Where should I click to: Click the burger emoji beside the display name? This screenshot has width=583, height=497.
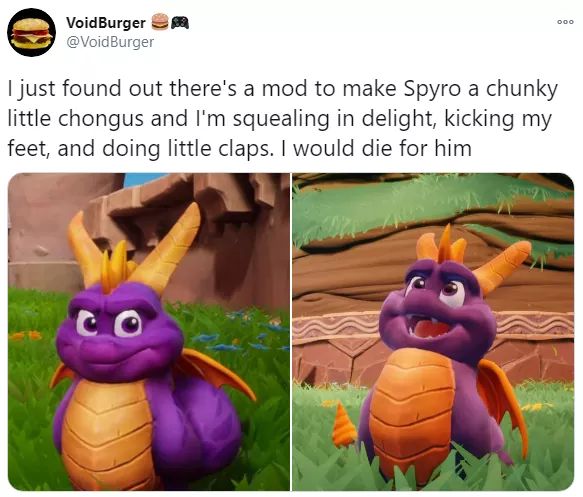[x=160, y=22]
